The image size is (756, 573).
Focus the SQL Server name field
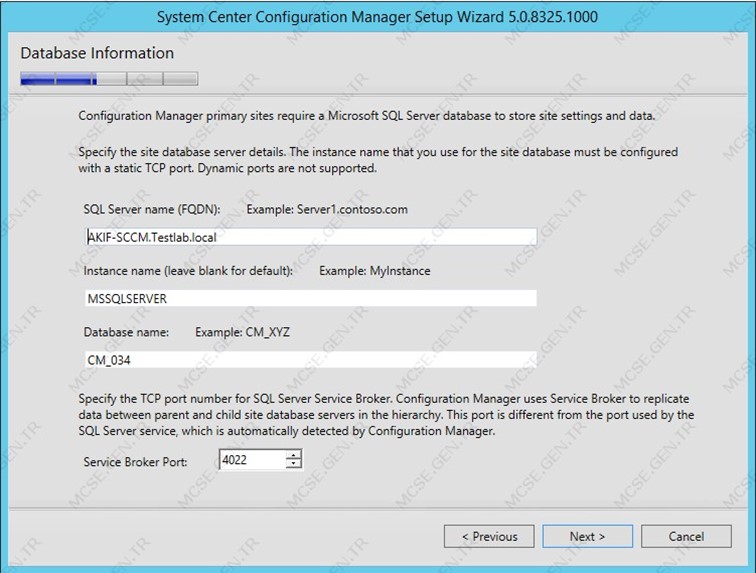tap(311, 237)
